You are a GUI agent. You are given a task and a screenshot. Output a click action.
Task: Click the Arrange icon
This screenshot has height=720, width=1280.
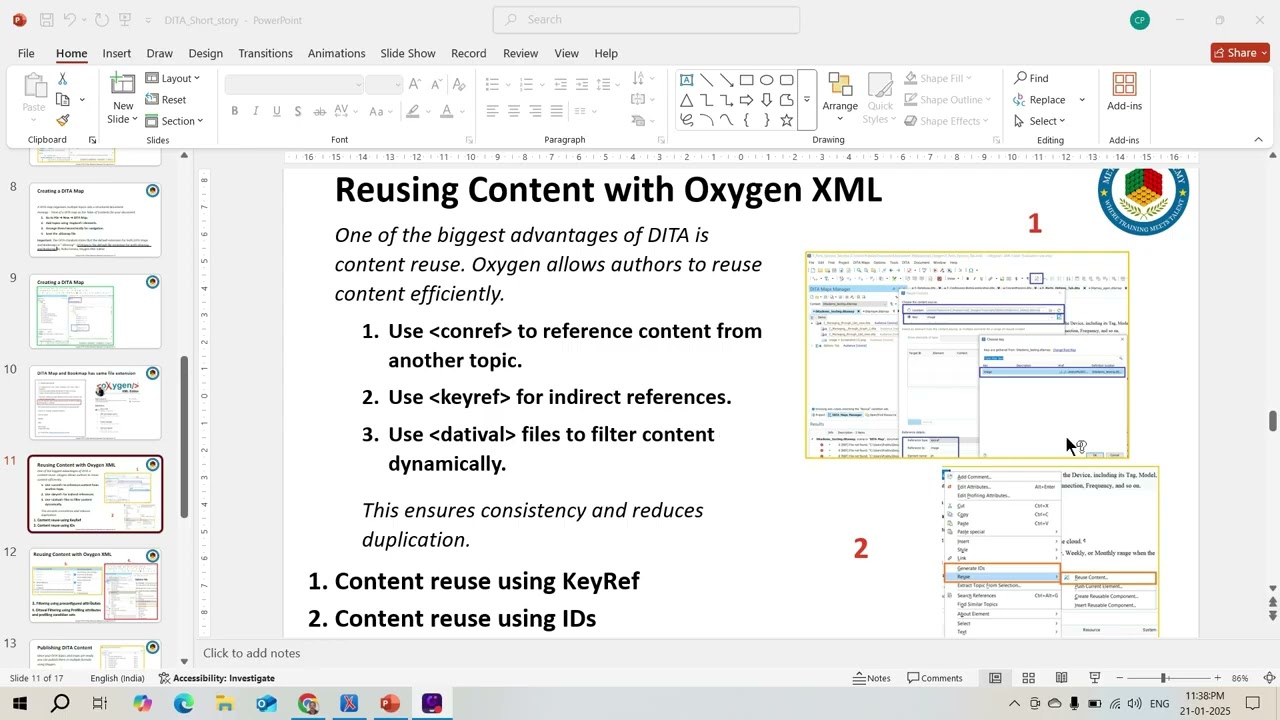pyautogui.click(x=840, y=86)
